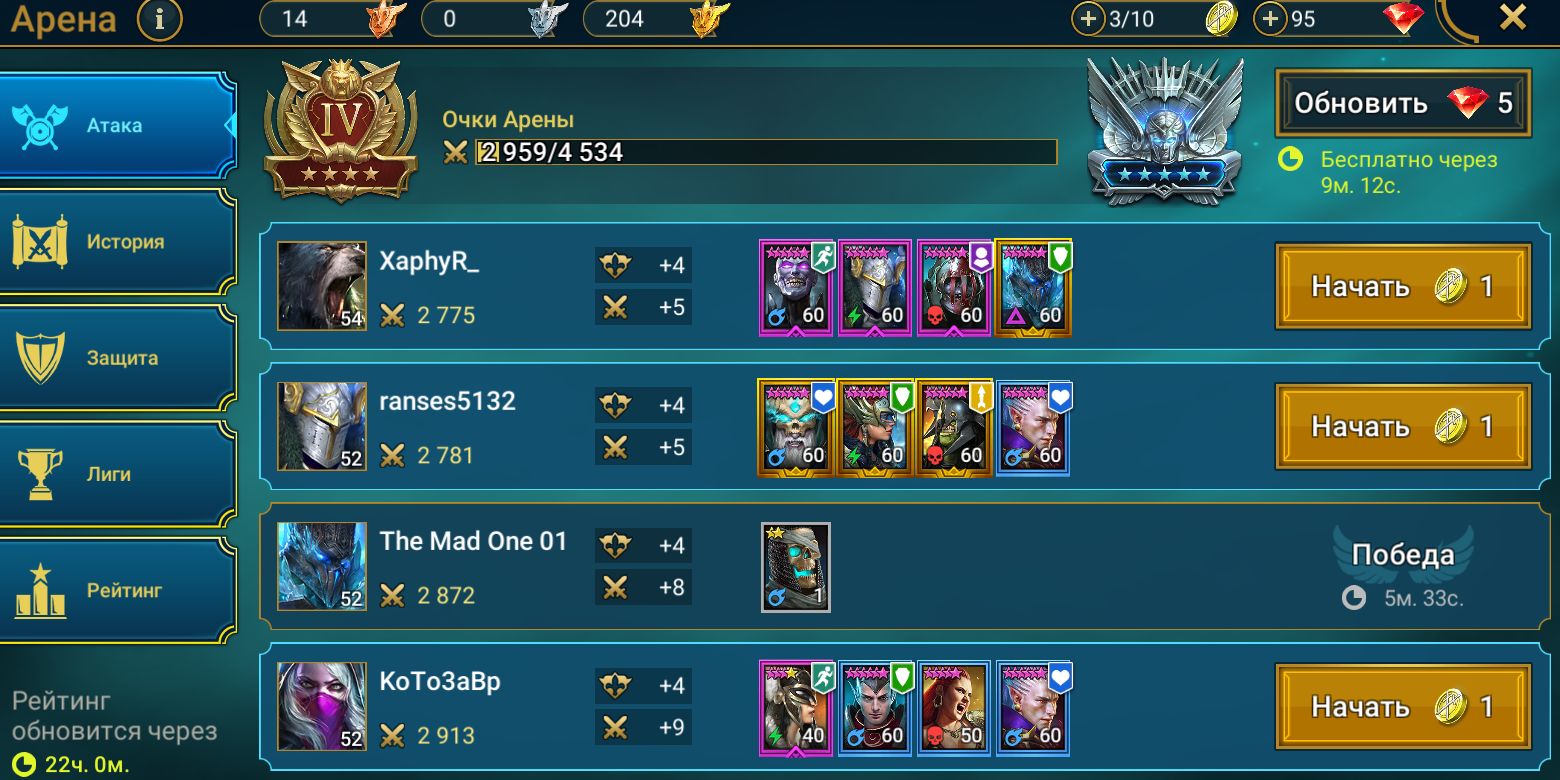Open the История tab

tap(118, 242)
